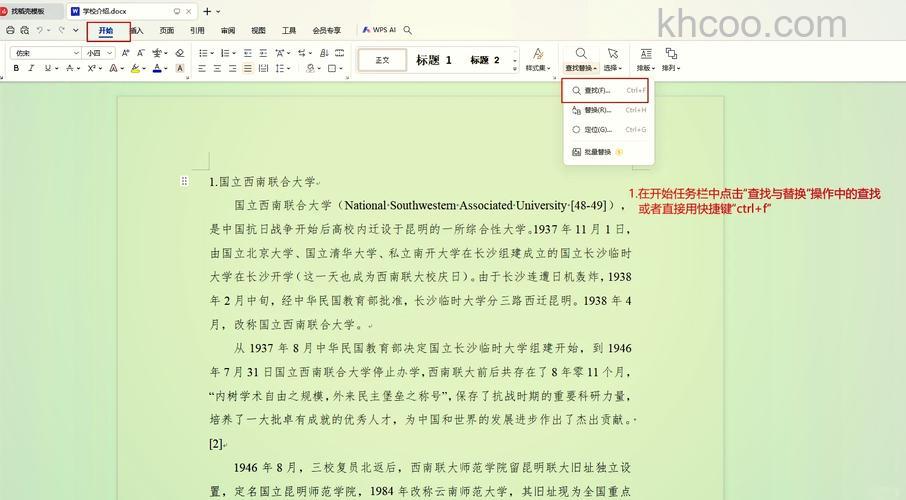Click the 查找替换 button

point(581,60)
